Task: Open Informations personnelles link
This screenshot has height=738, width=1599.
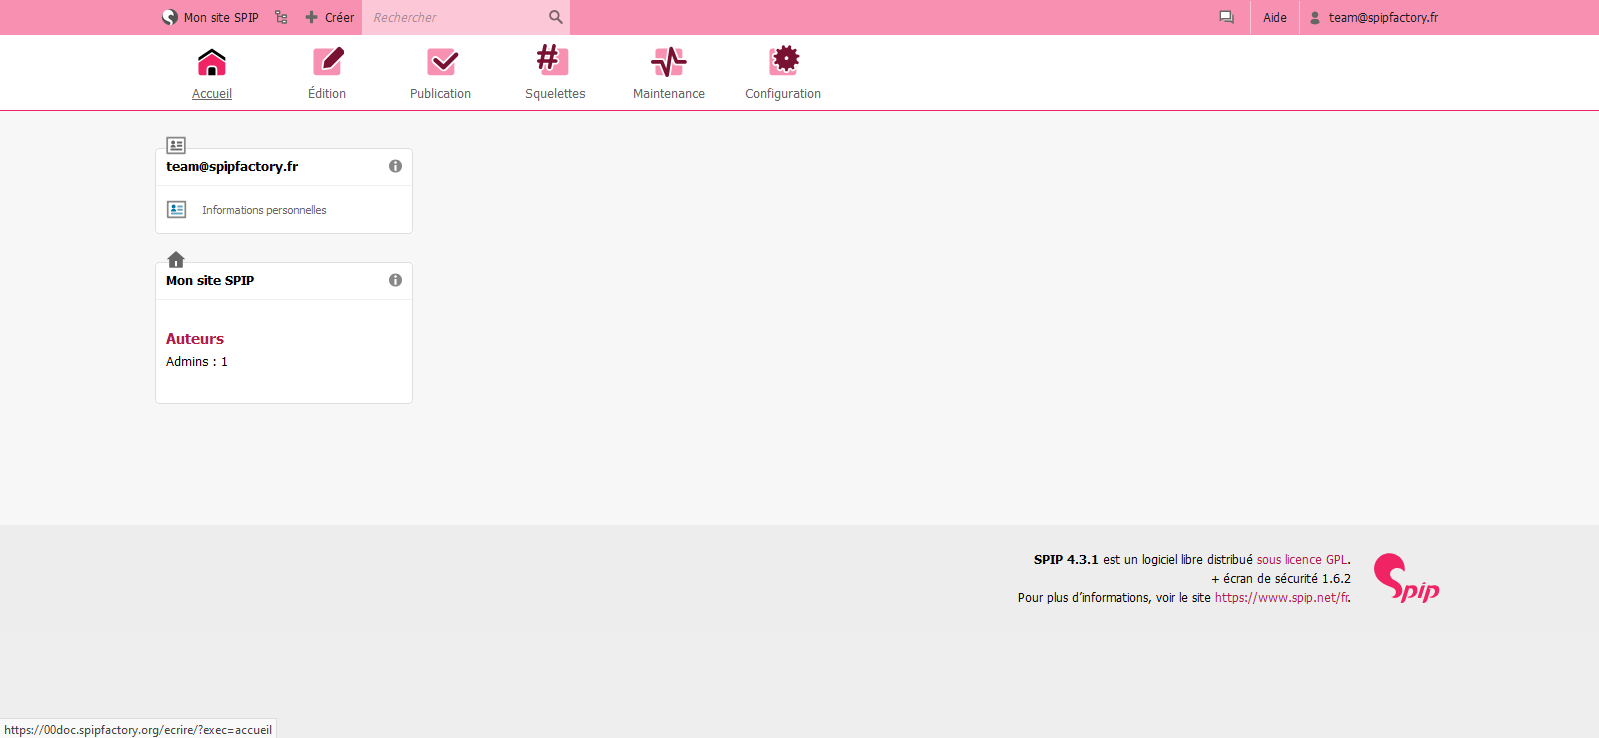Action: (x=264, y=210)
